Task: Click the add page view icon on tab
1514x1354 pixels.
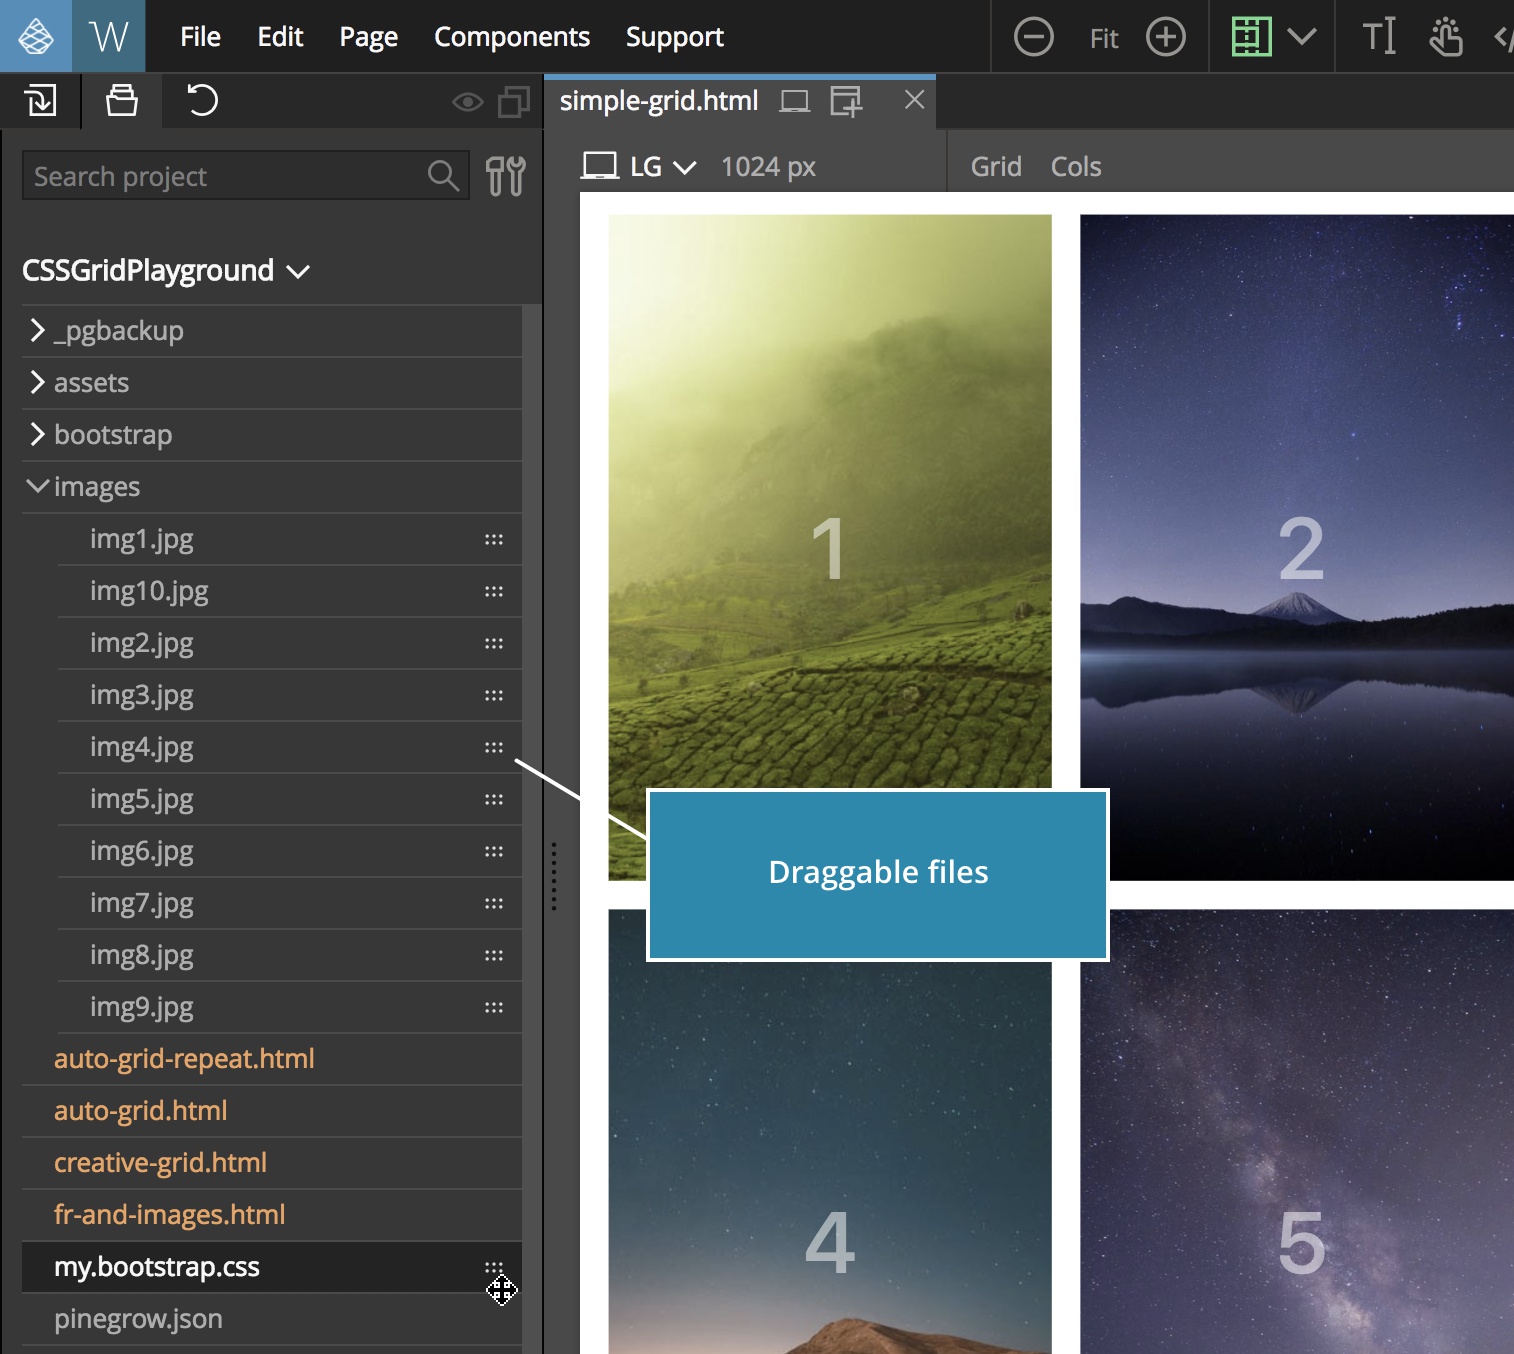Action: (x=846, y=101)
